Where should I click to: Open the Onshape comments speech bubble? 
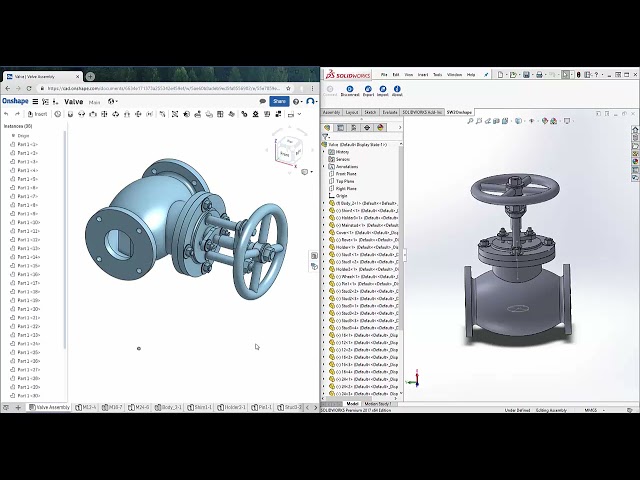(x=263, y=101)
